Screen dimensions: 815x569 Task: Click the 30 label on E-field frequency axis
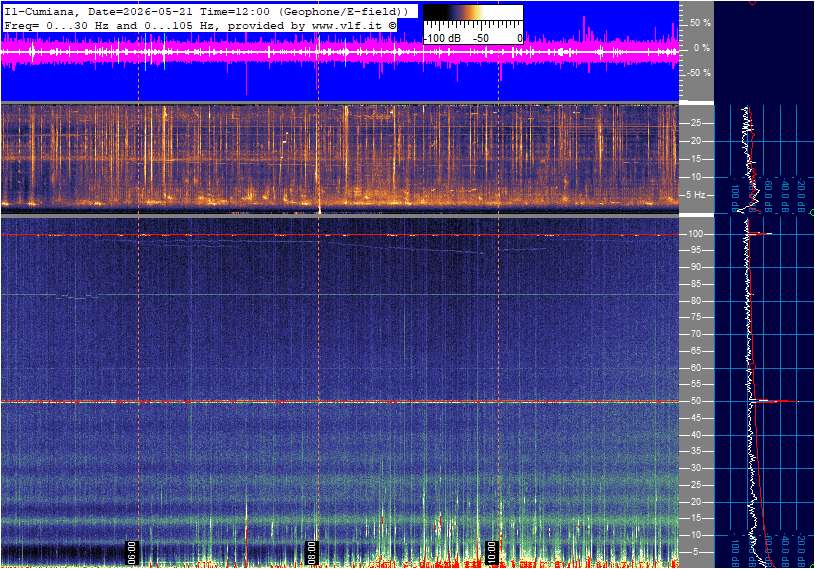[x=695, y=468]
